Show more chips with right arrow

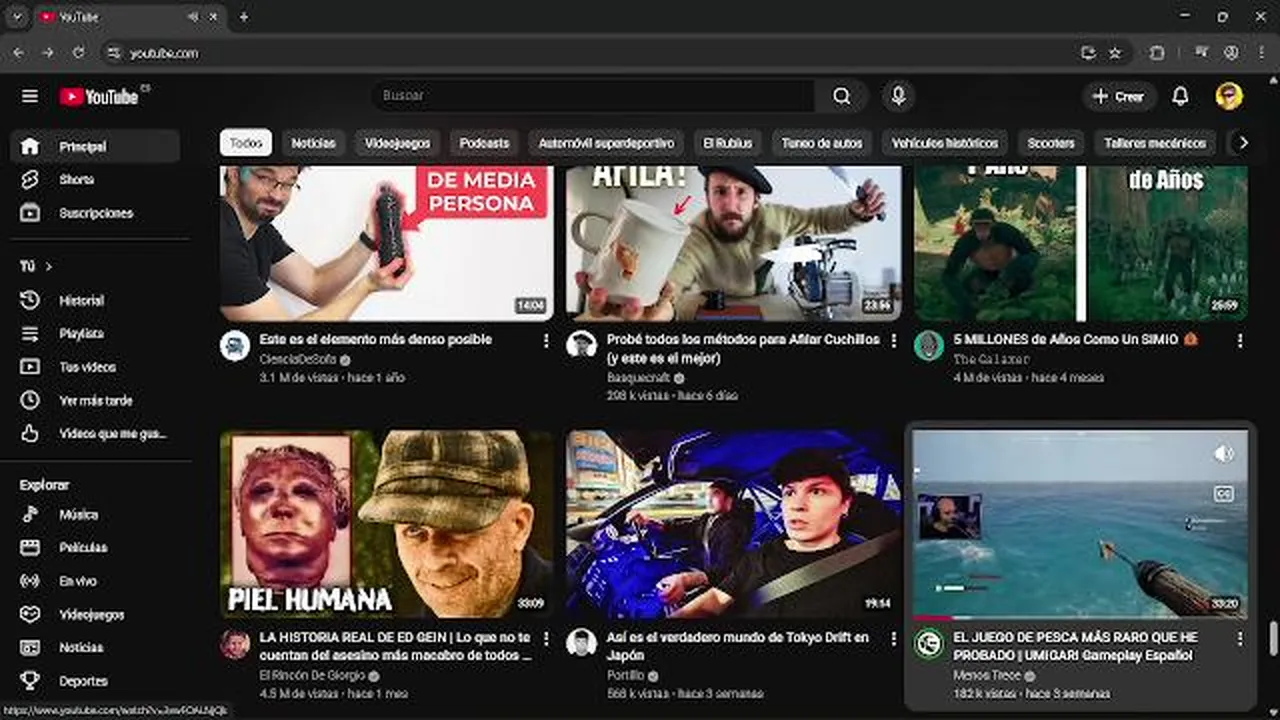pyautogui.click(x=1243, y=143)
